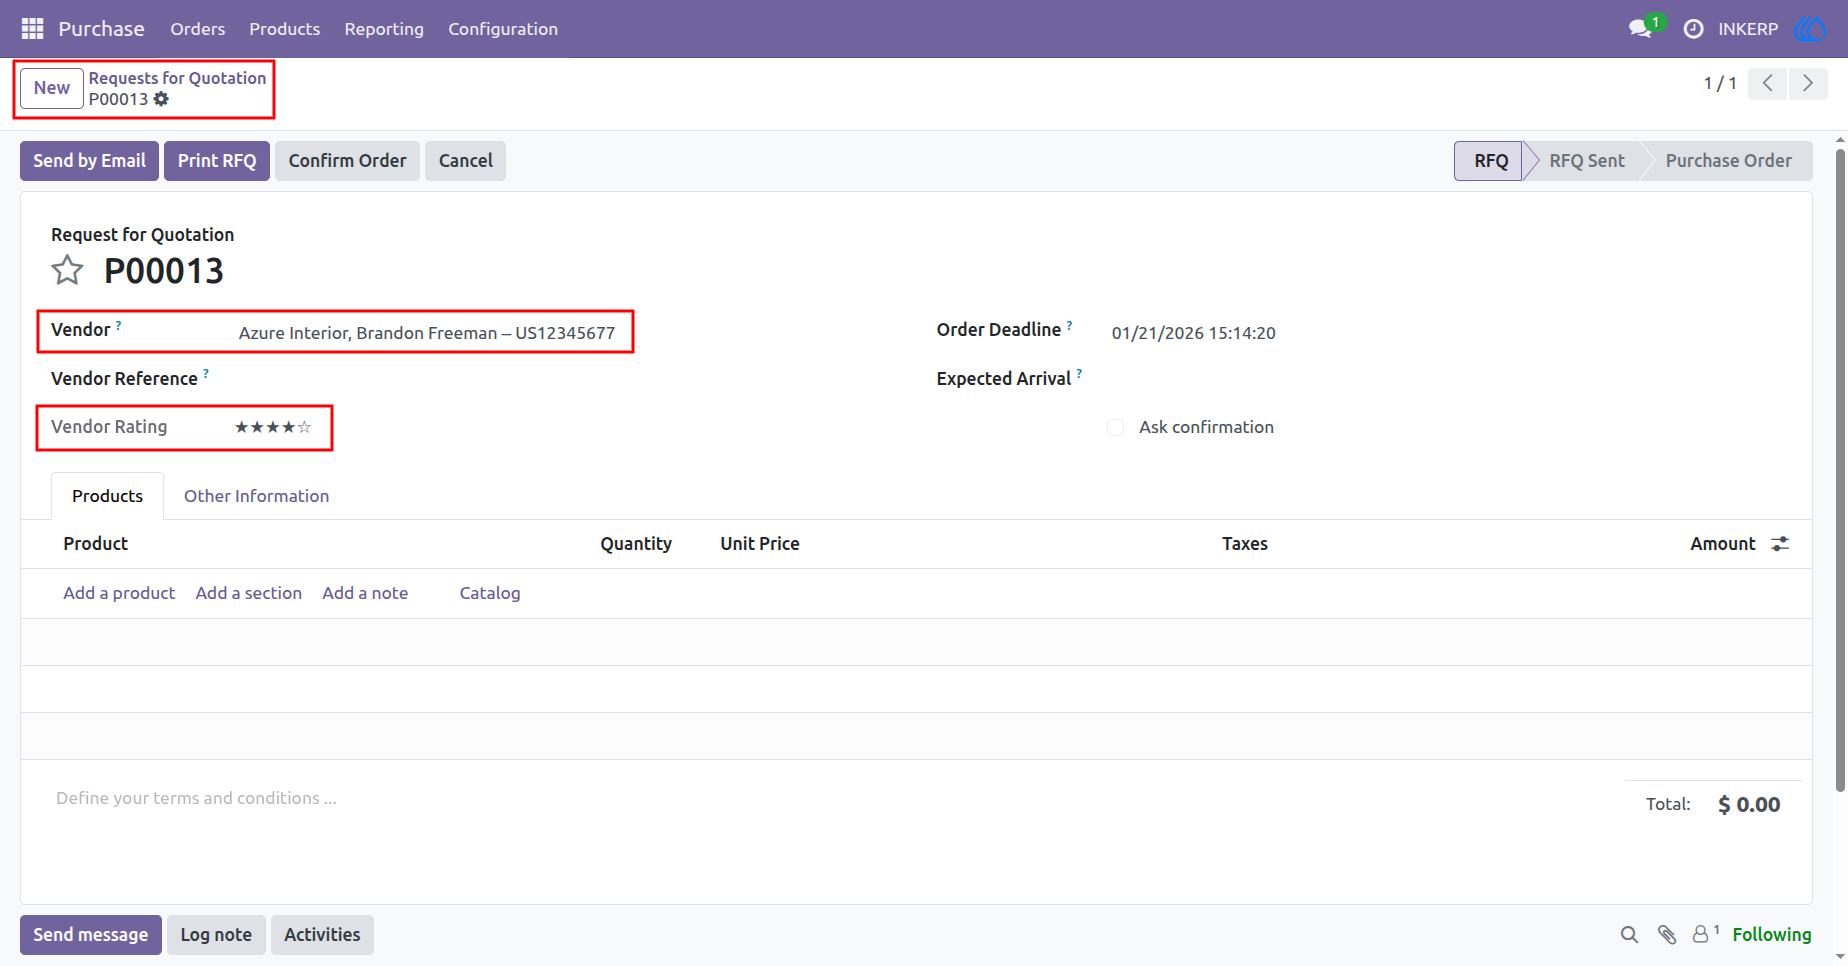Select the RFQ Sent status stage
The height and width of the screenshot is (966, 1848).
tap(1586, 161)
